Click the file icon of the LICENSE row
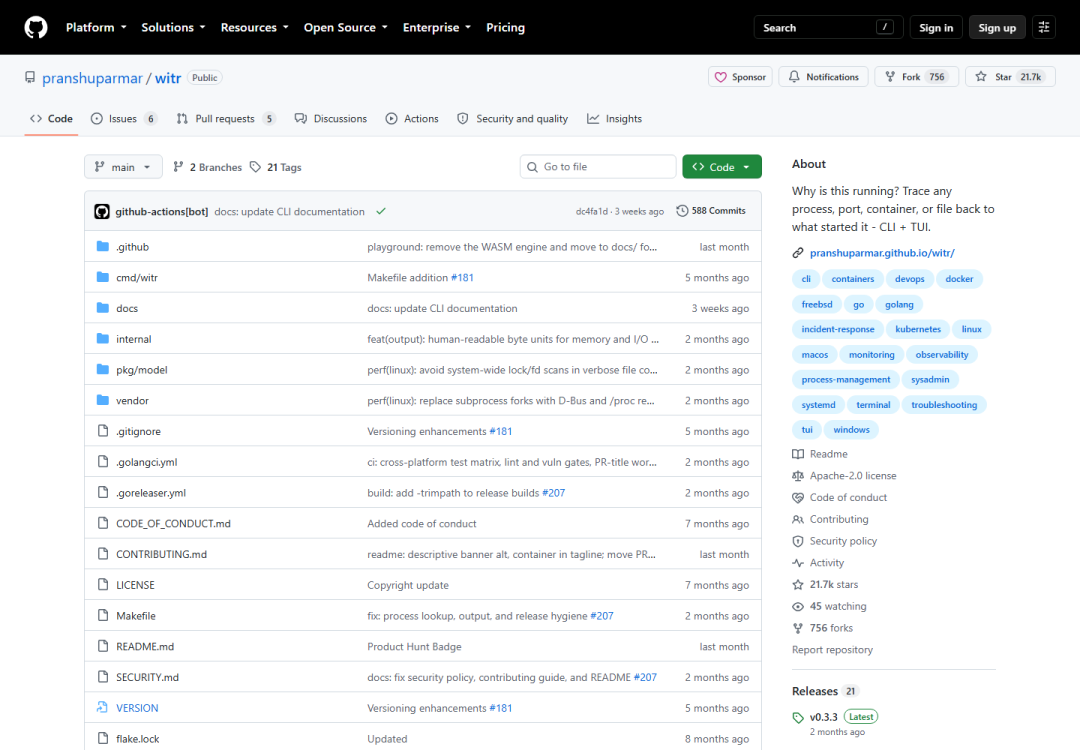1080x750 pixels. 103,585
